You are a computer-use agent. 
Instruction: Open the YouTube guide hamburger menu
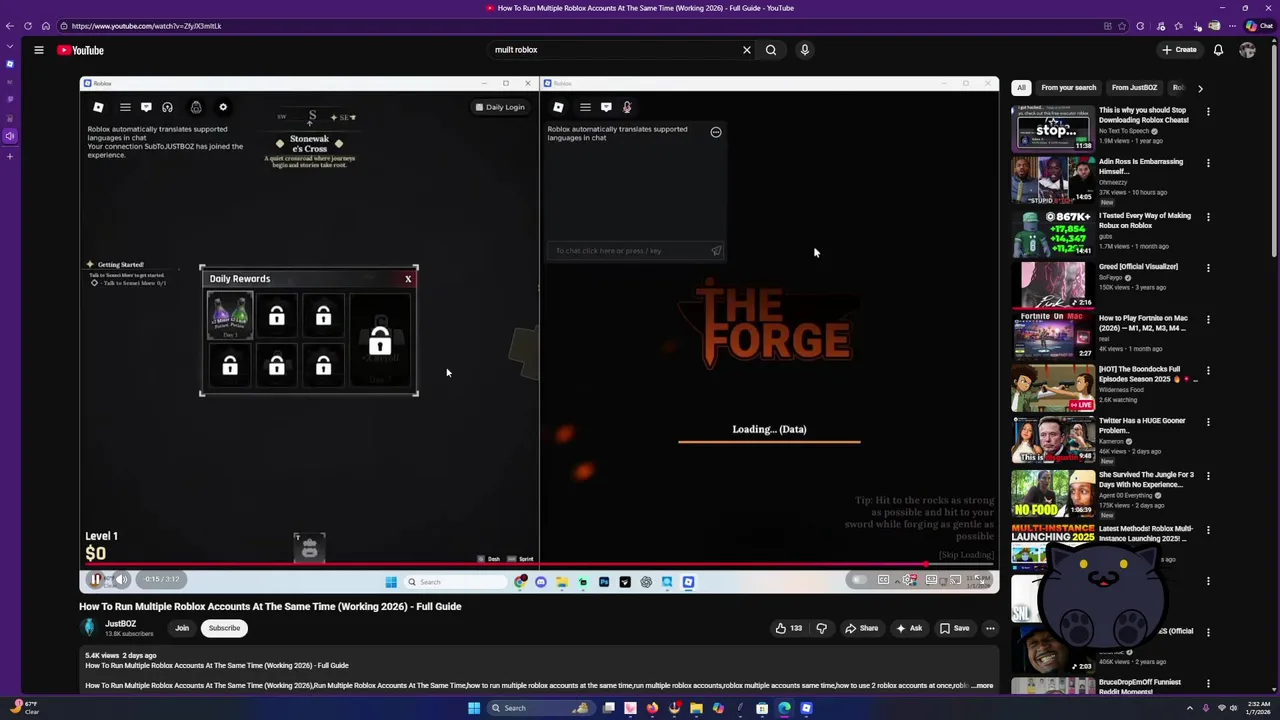(x=38, y=50)
